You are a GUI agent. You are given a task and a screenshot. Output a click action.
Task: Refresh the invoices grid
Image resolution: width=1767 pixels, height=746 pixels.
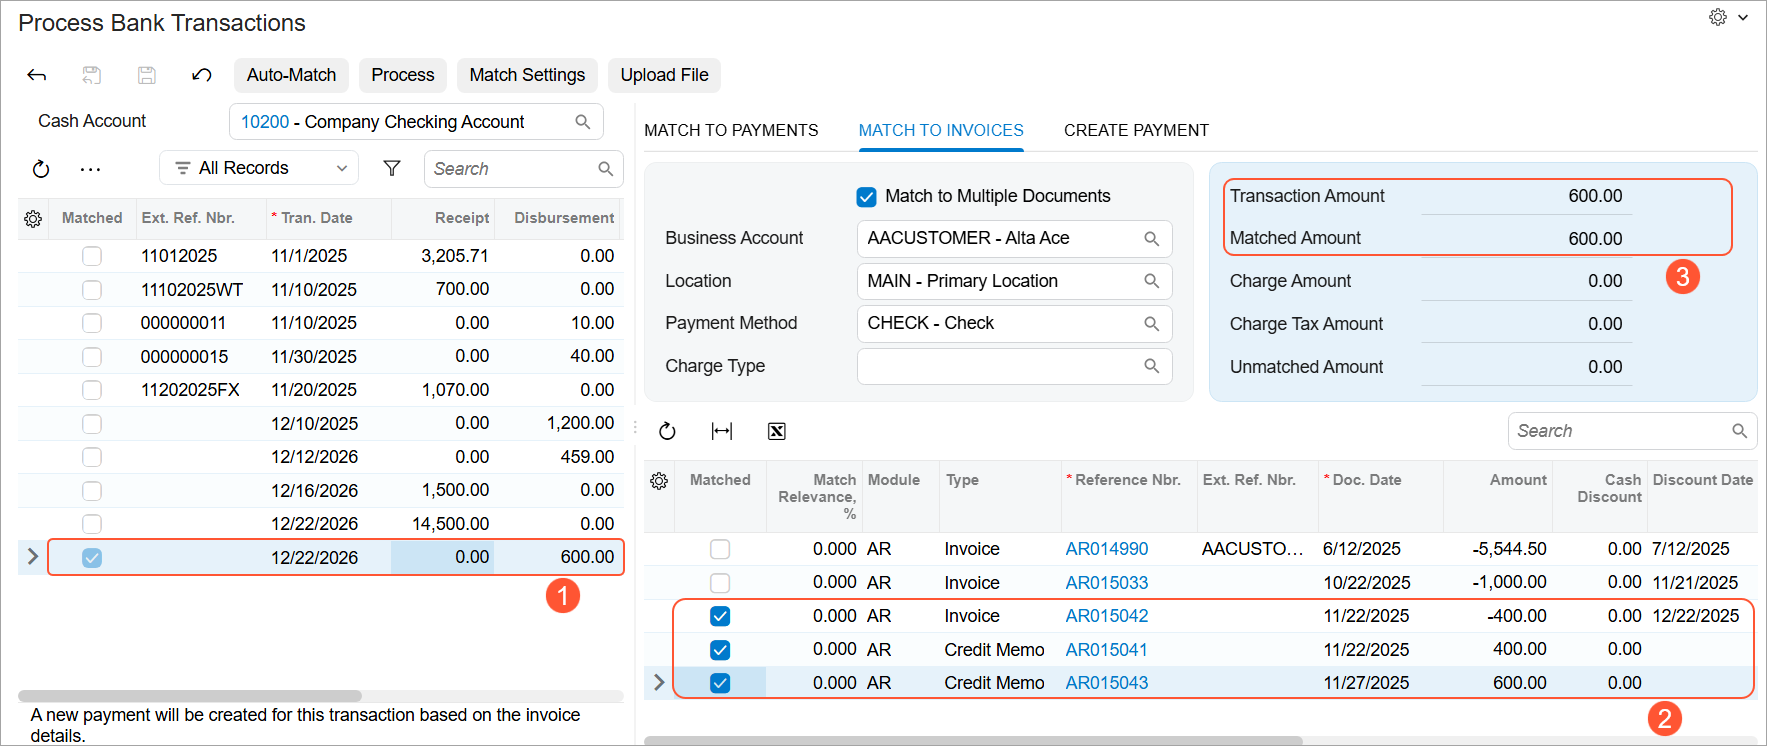(667, 431)
